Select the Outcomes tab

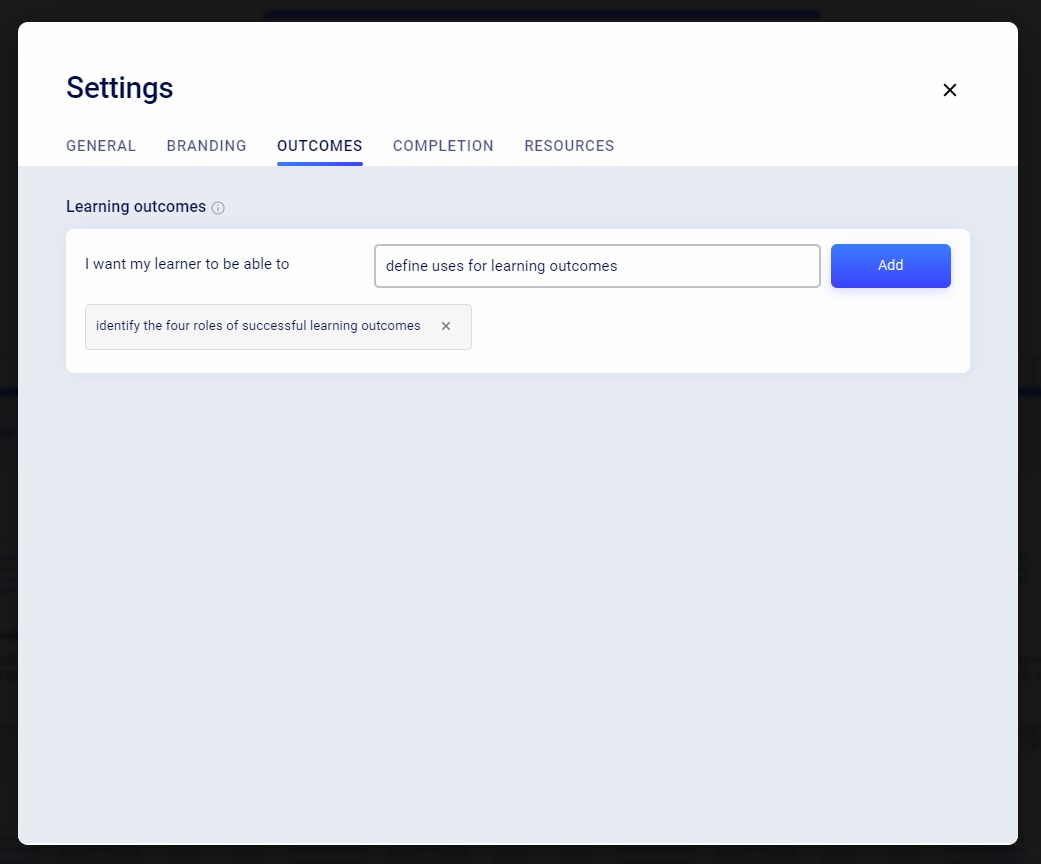pos(319,146)
